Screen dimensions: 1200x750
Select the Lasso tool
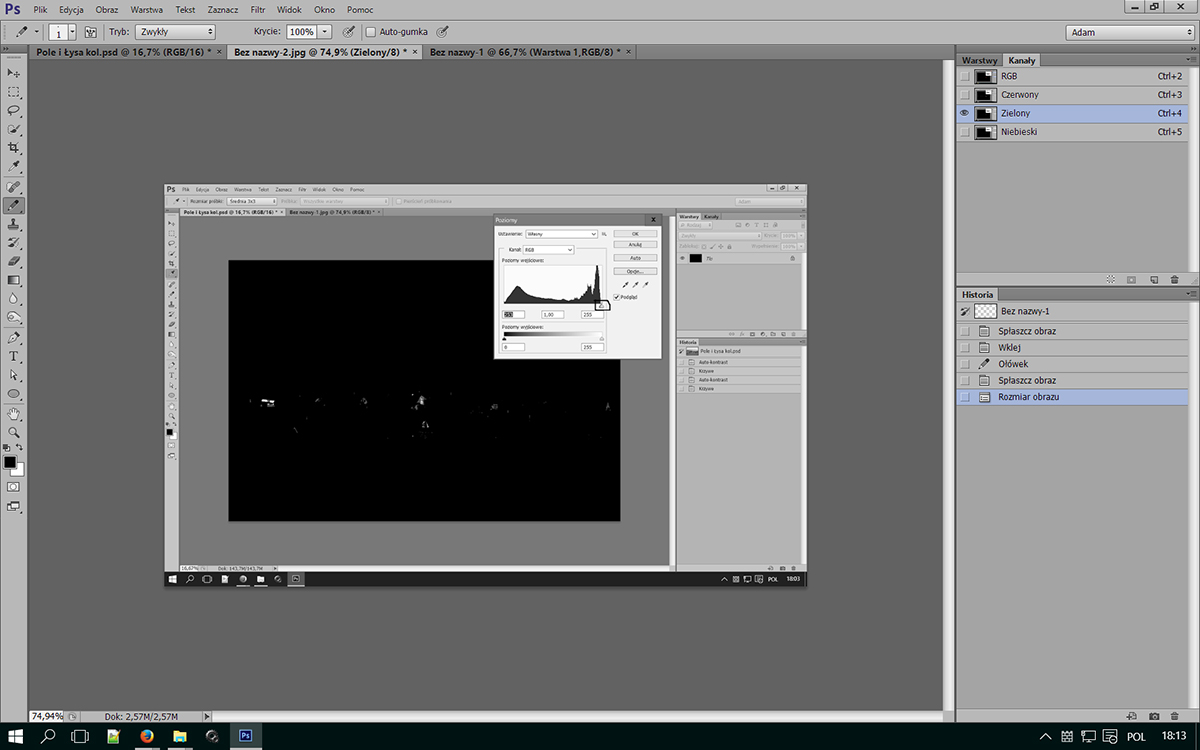coord(14,110)
